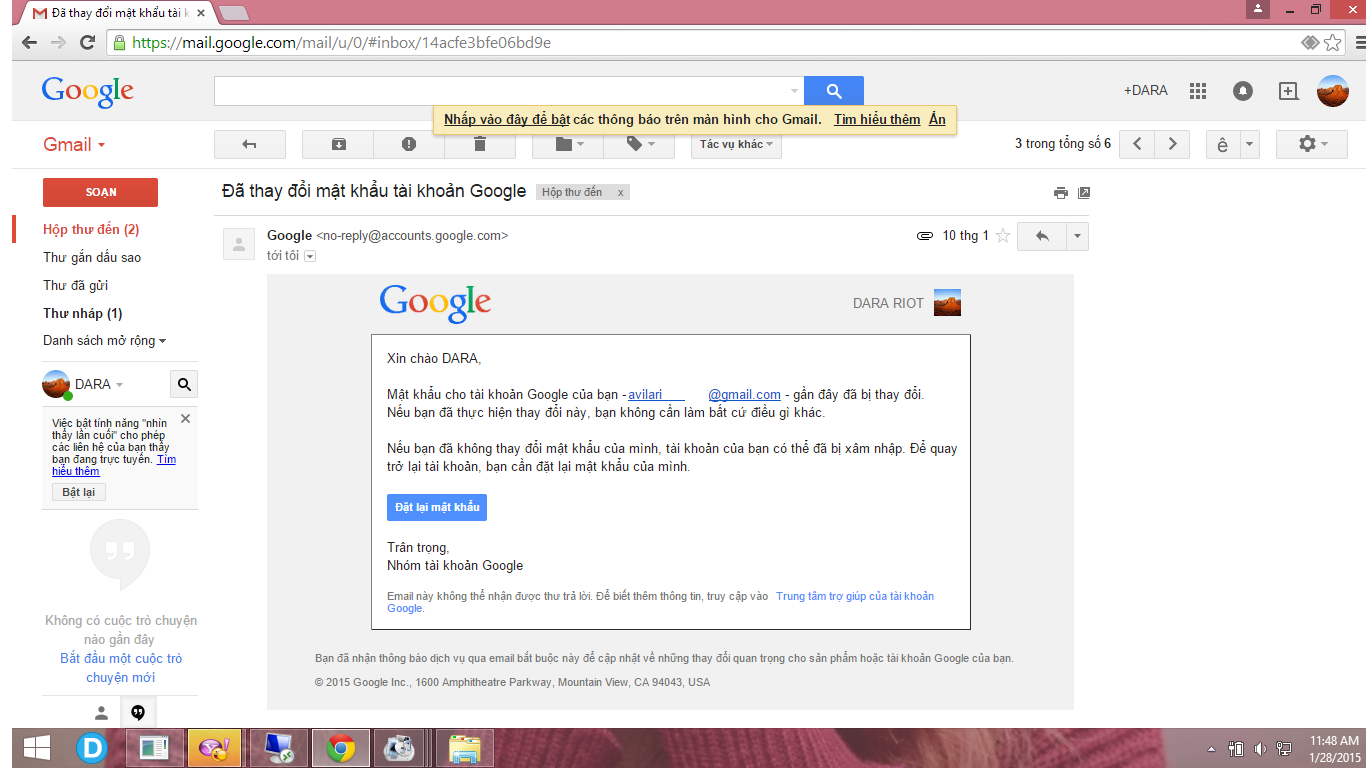Open the move-to folder dropdown
1366x768 pixels.
[x=568, y=144]
